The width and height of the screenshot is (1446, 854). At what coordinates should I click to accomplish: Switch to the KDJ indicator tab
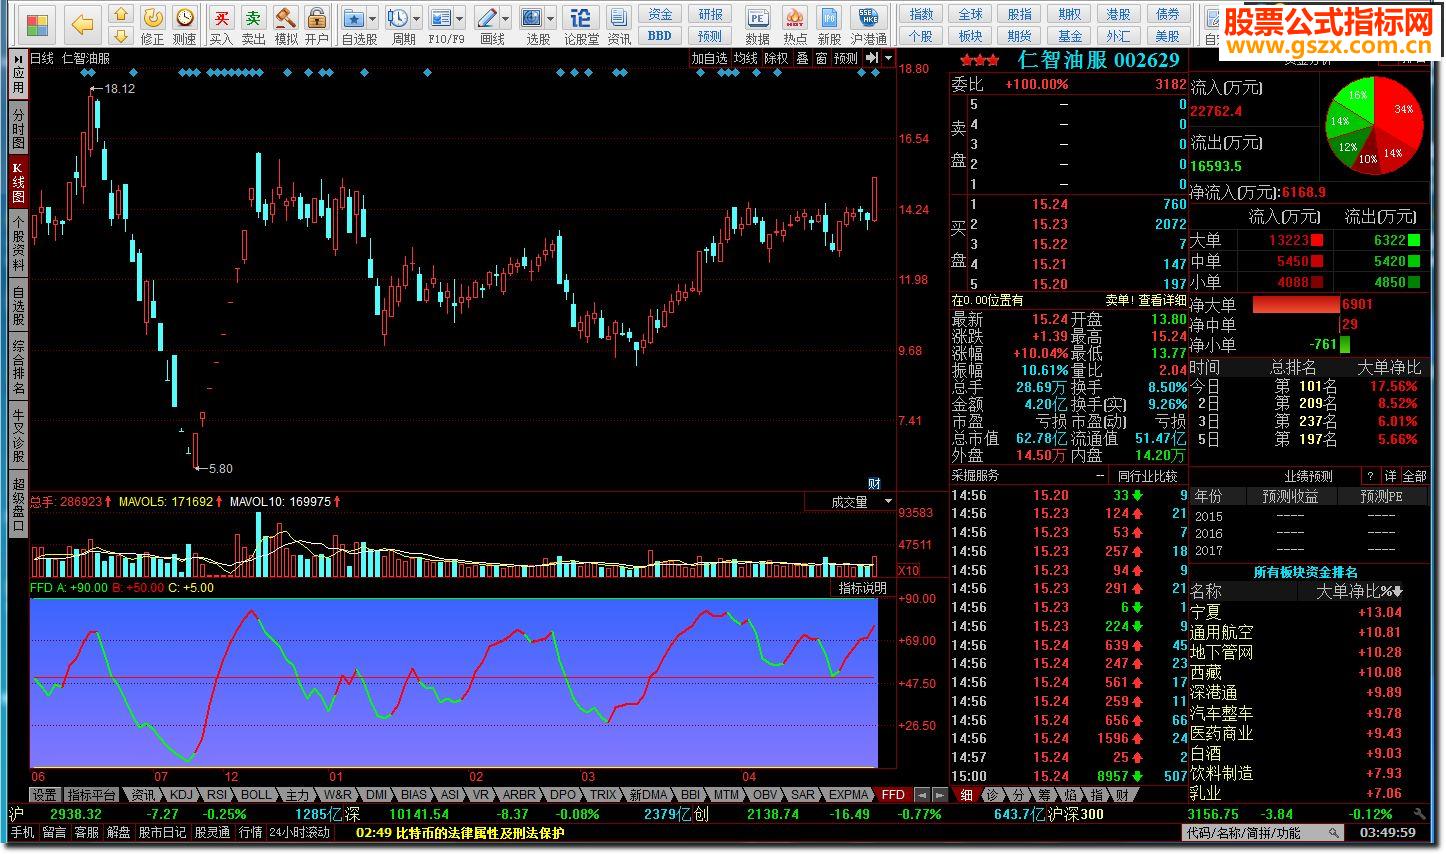[181, 795]
